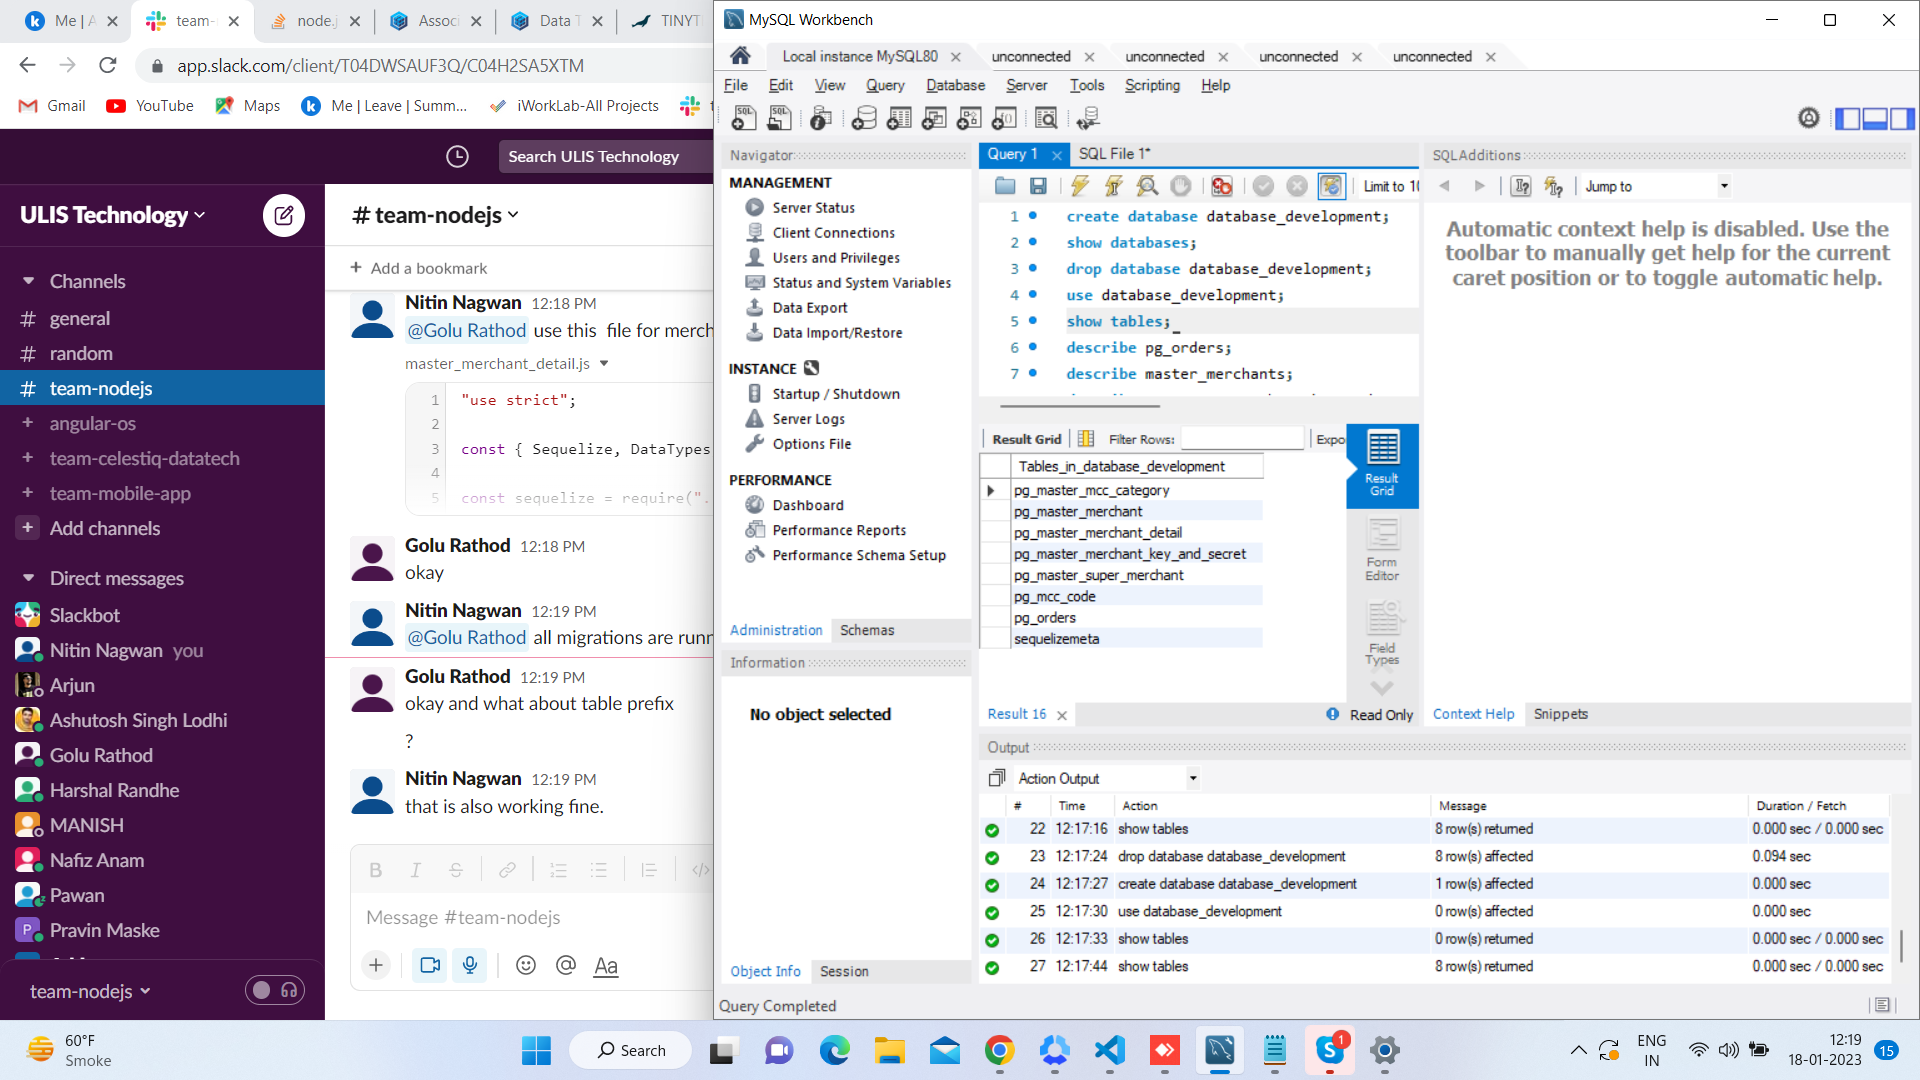
Task: Open the Database menu
Action: [955, 85]
